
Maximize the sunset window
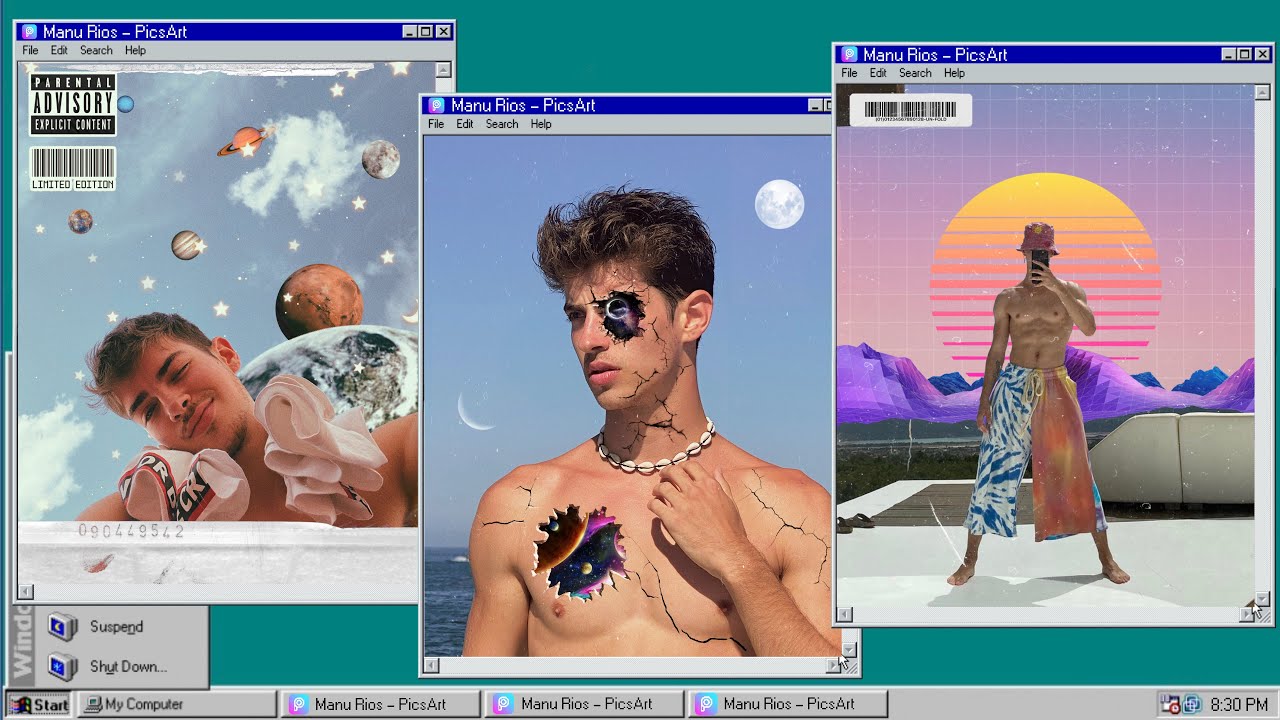1245,55
